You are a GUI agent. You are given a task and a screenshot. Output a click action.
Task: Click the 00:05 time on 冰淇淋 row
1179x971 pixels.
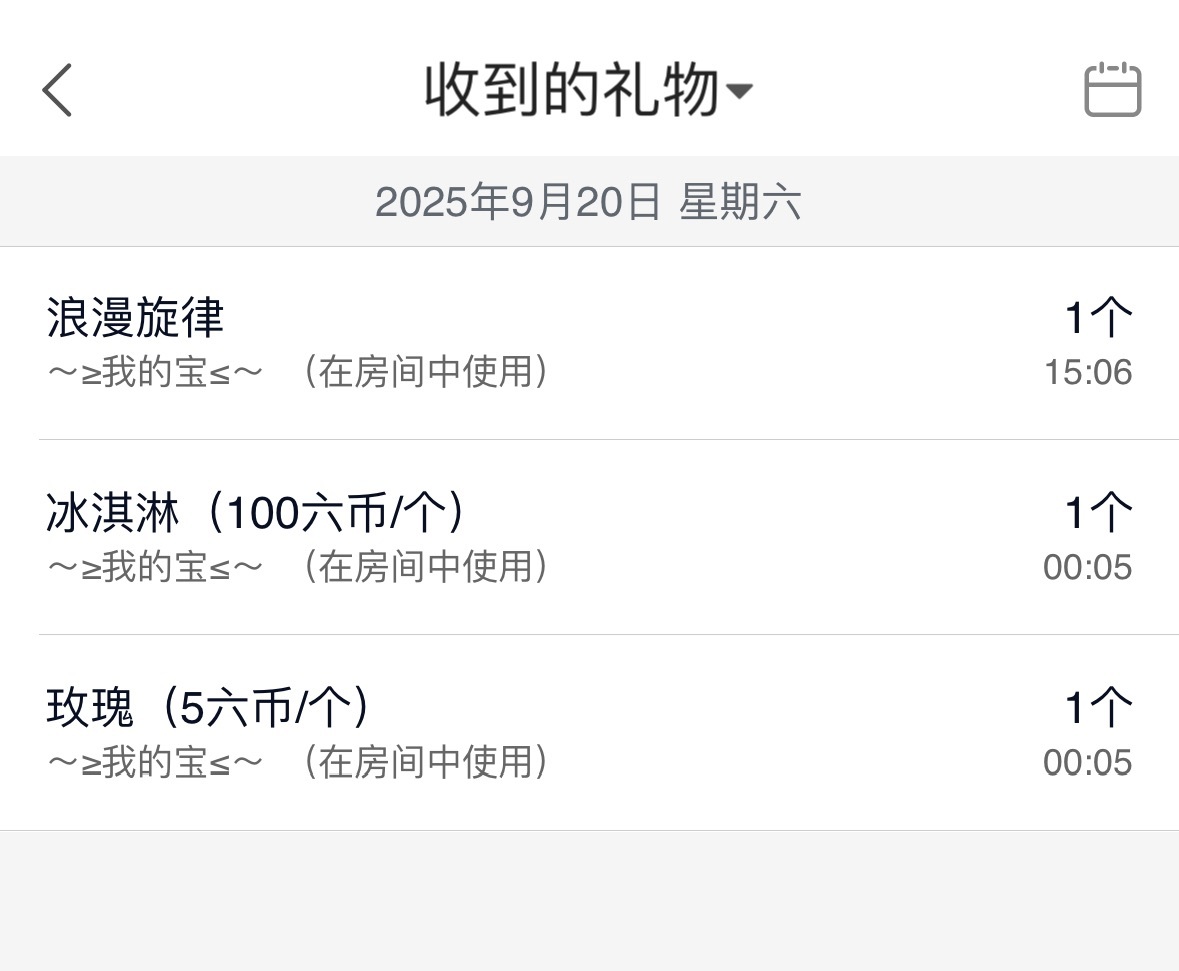1087,568
